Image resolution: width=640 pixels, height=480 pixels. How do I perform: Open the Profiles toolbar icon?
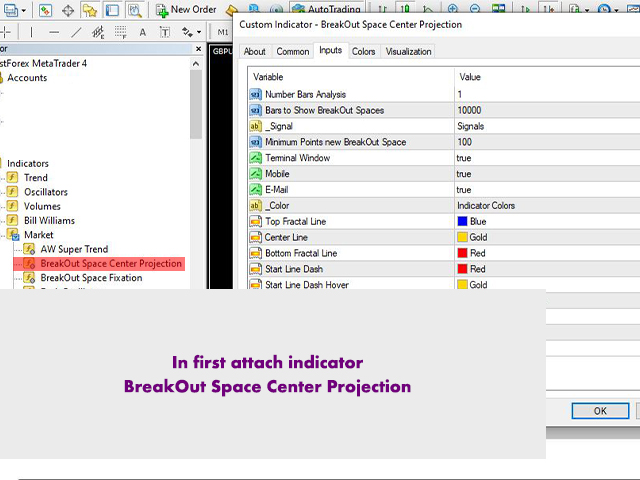click(x=11, y=10)
